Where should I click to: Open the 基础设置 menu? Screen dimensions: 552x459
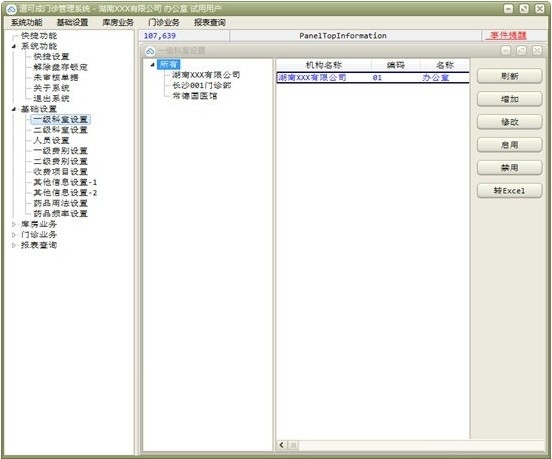[72, 23]
